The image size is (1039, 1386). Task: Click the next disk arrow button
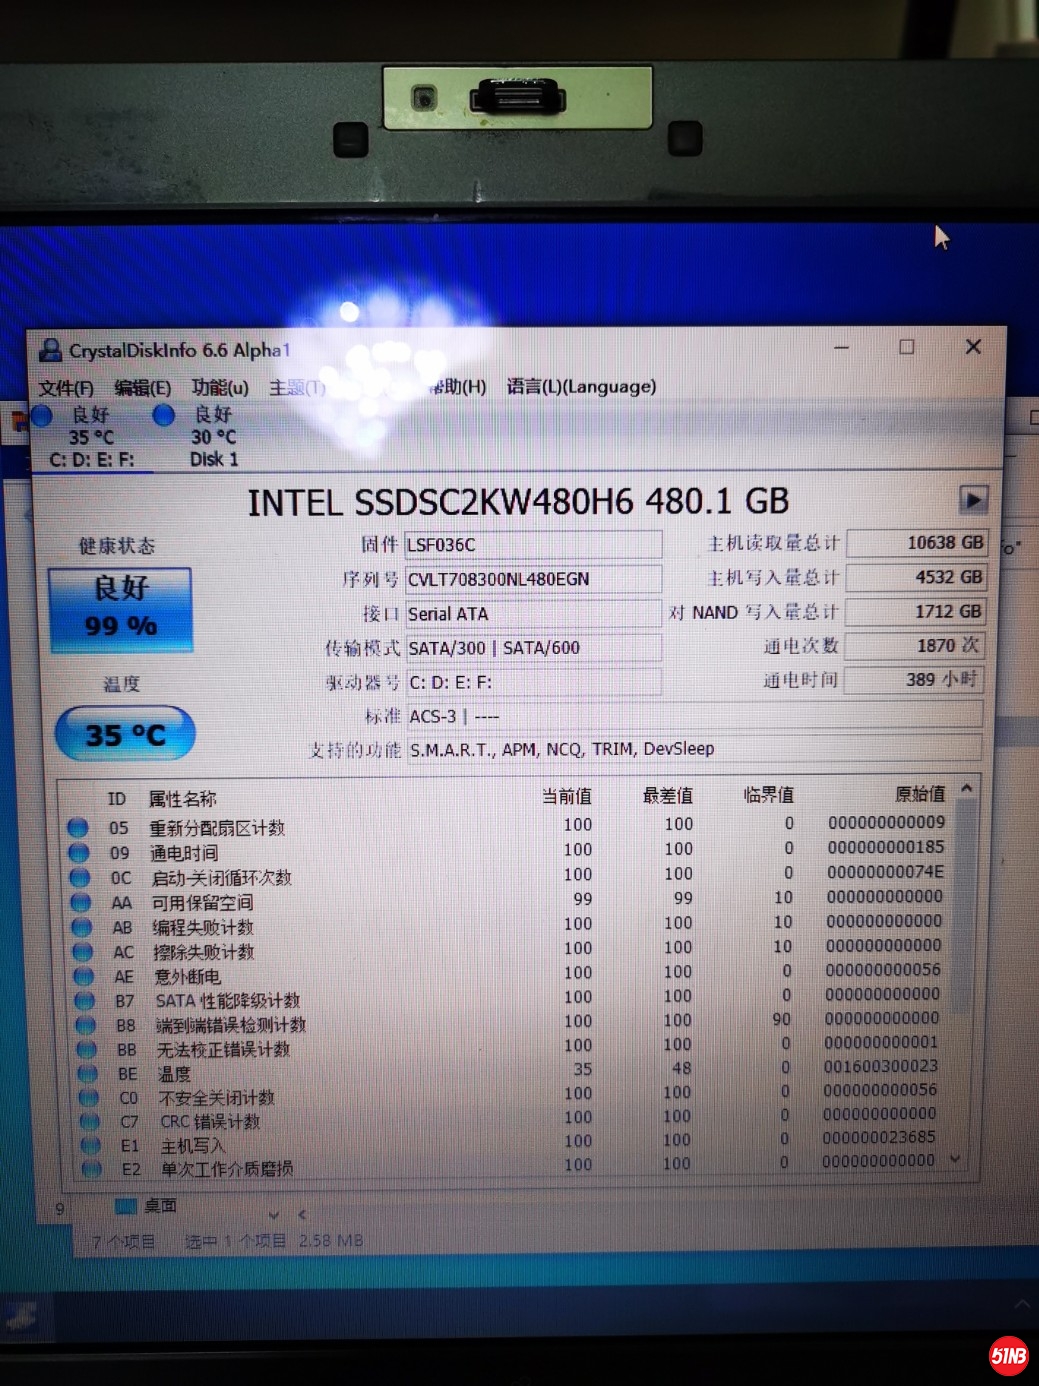click(972, 499)
